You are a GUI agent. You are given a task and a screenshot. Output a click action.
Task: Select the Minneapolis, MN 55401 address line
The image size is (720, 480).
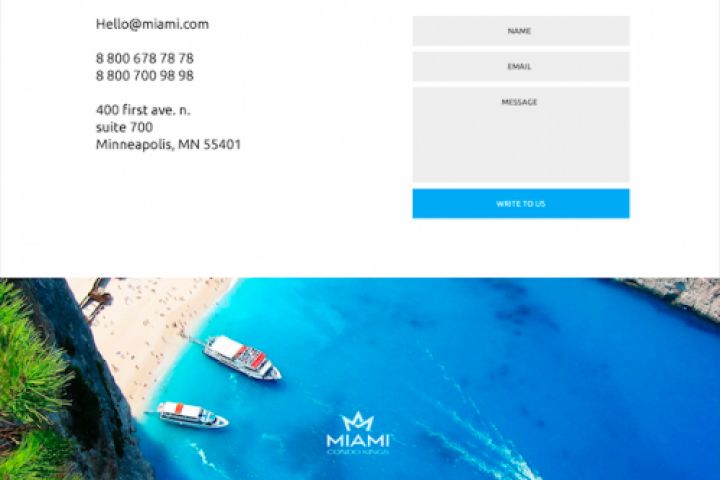tap(168, 144)
